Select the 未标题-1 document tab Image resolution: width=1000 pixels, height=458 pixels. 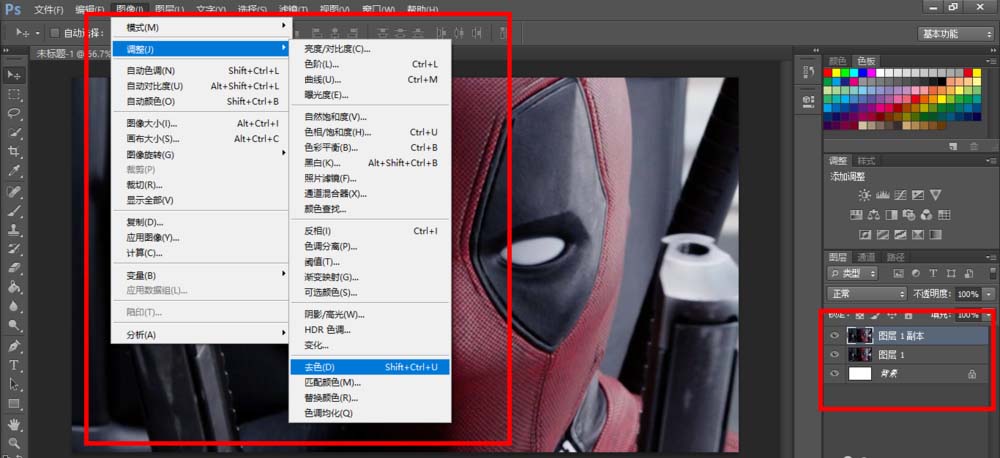[x=73, y=54]
